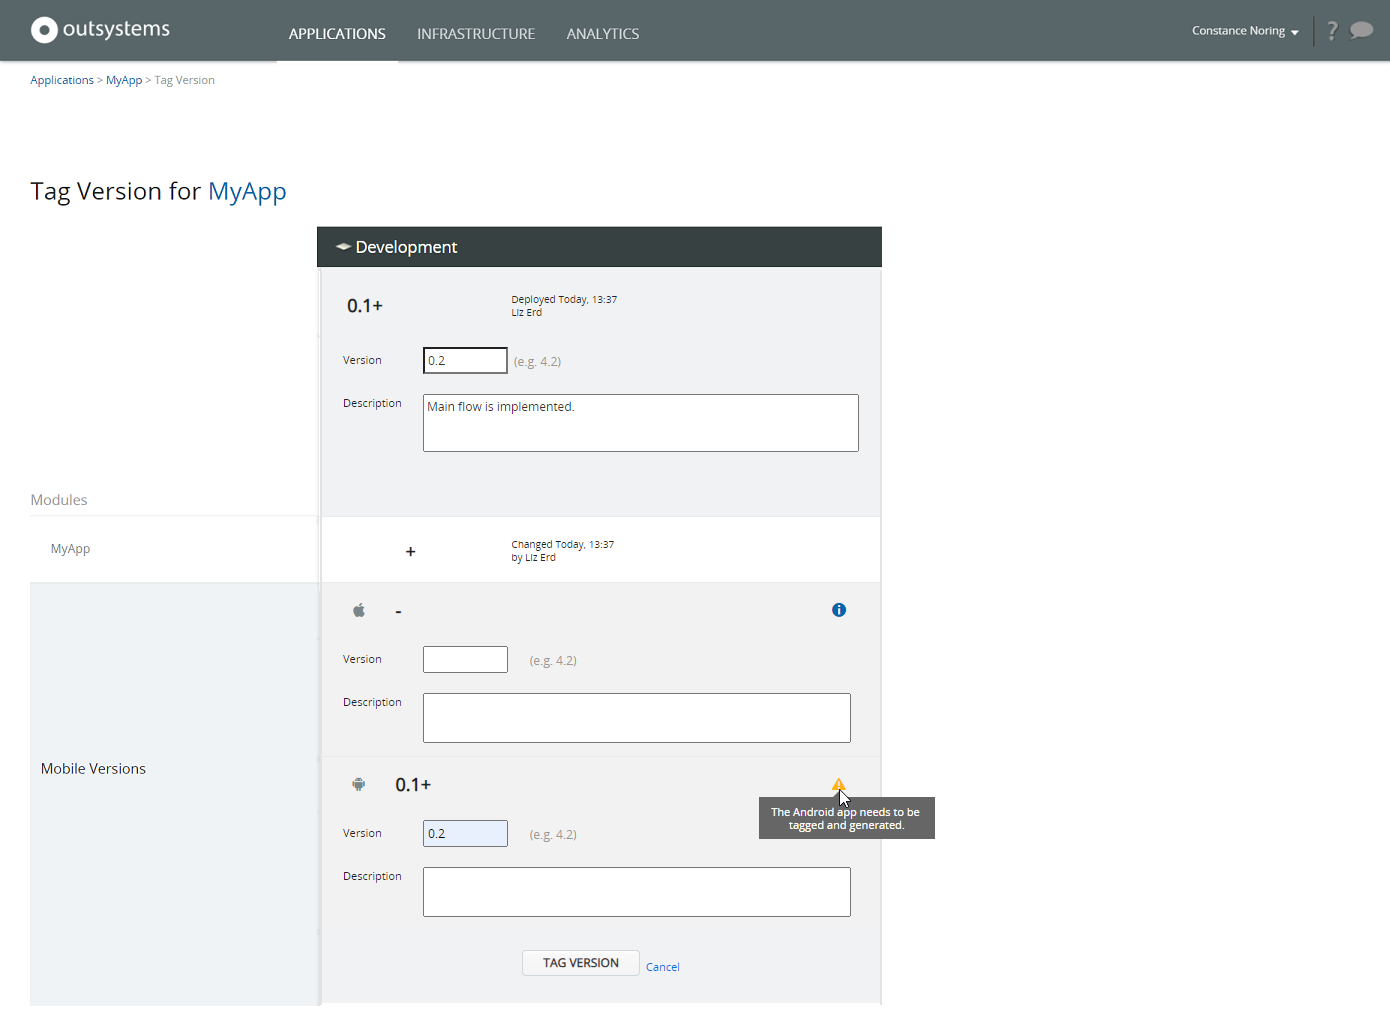Click the MyApp link in page title
This screenshot has width=1390, height=1034.
click(x=247, y=191)
